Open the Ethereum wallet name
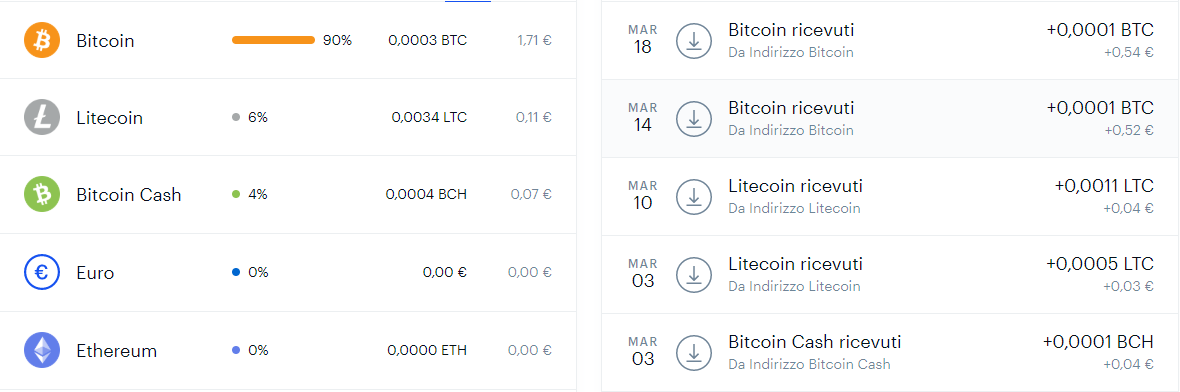This screenshot has width=1180, height=392. click(117, 351)
